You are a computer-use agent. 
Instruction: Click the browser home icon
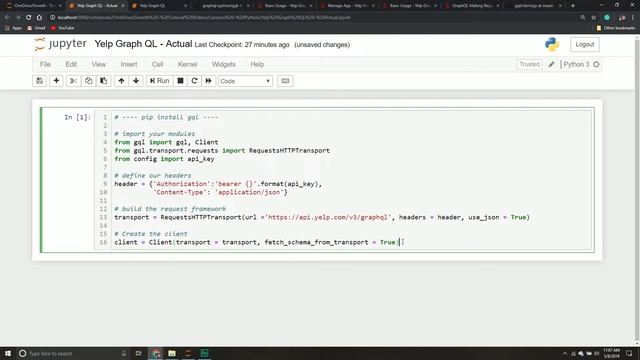click(39, 18)
